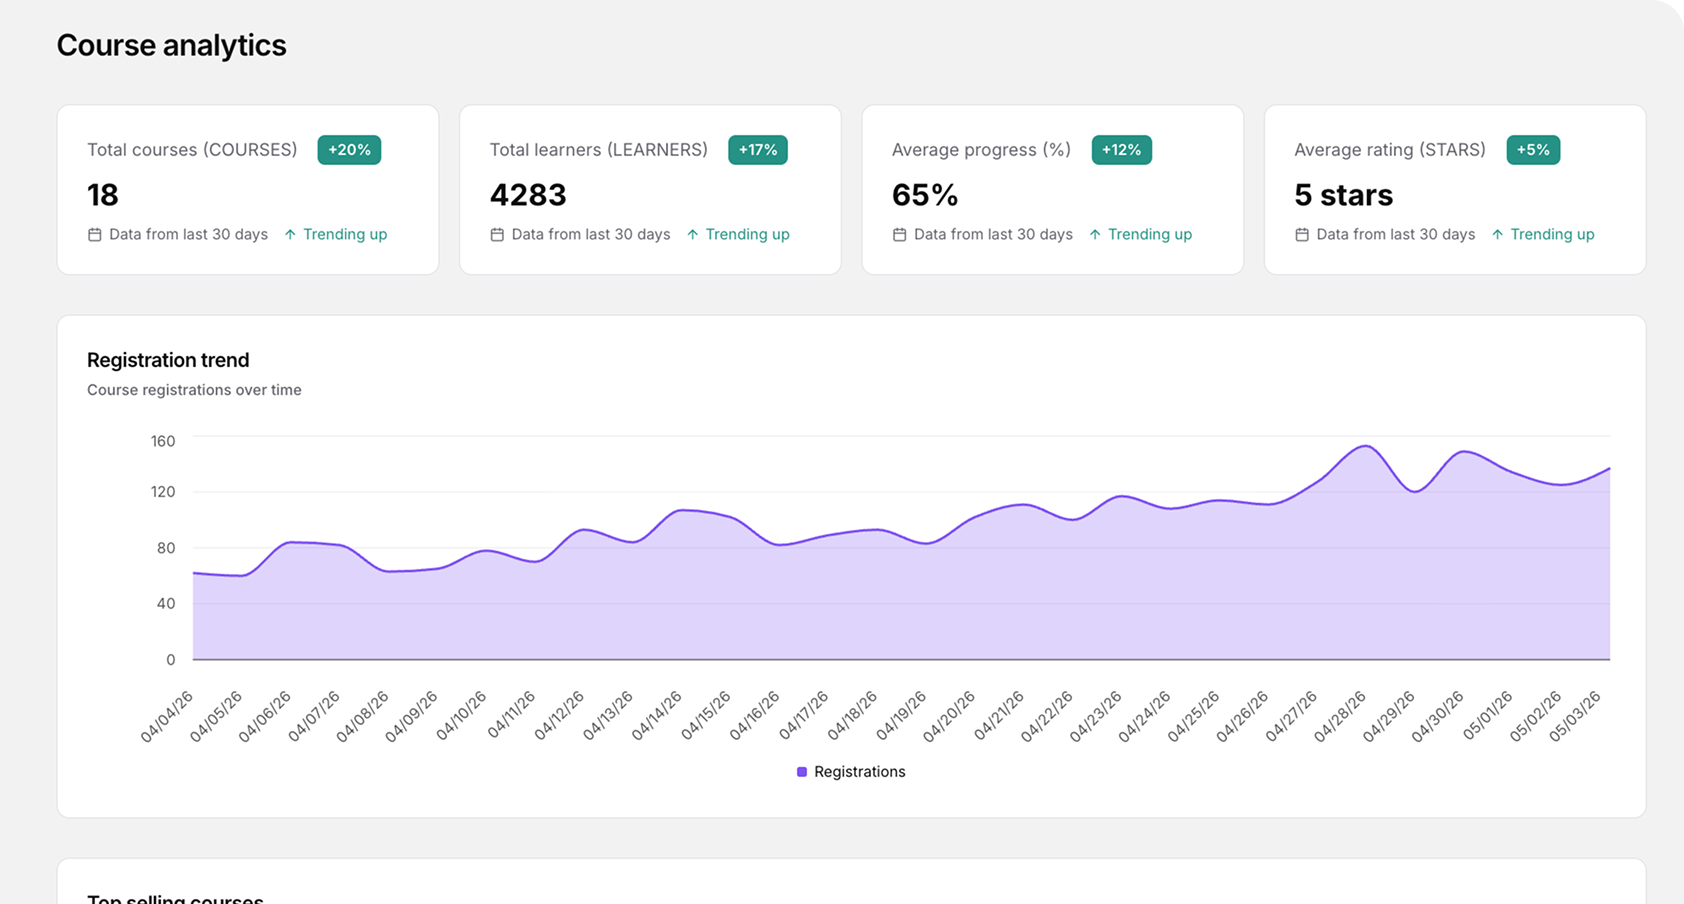Click the calendar icon in Total learners card
The width and height of the screenshot is (1684, 904).
(x=497, y=235)
